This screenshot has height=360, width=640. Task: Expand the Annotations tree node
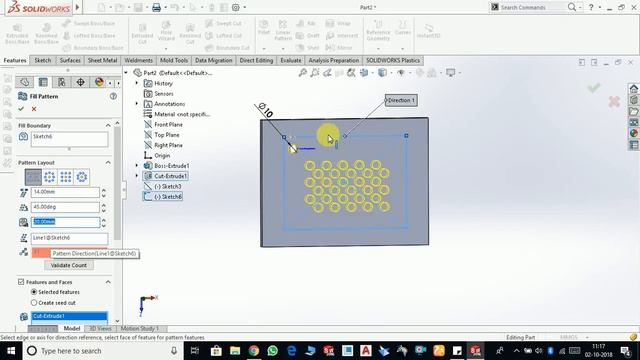pyautogui.click(x=137, y=104)
